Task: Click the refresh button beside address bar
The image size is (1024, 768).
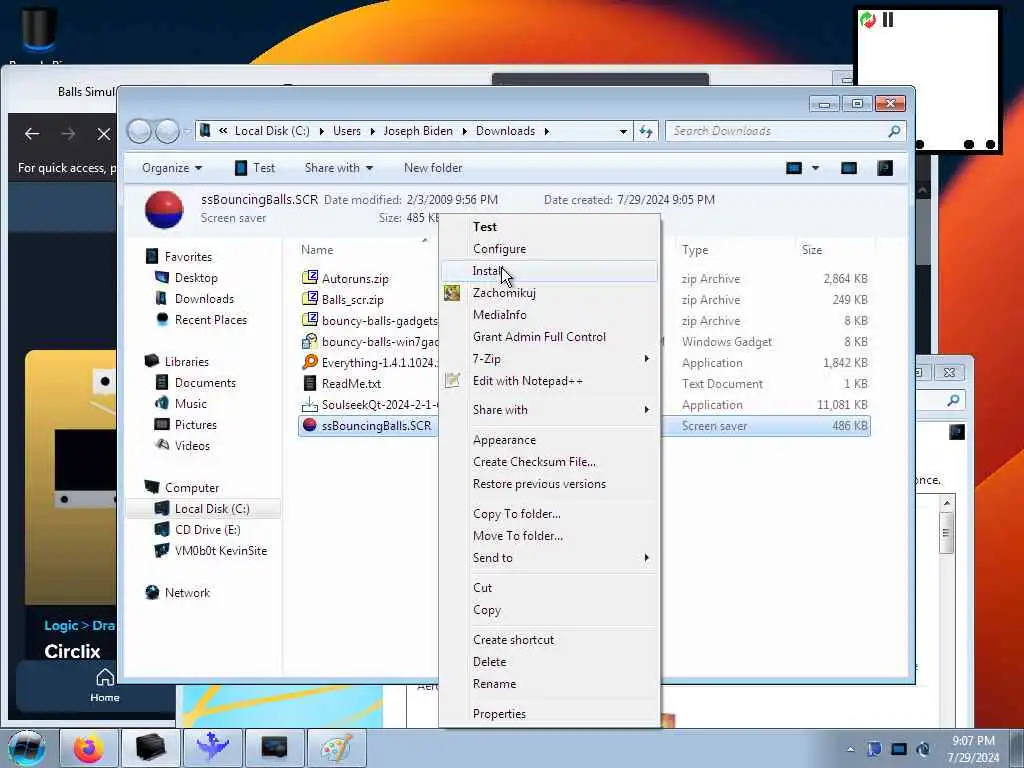Action: pos(646,131)
